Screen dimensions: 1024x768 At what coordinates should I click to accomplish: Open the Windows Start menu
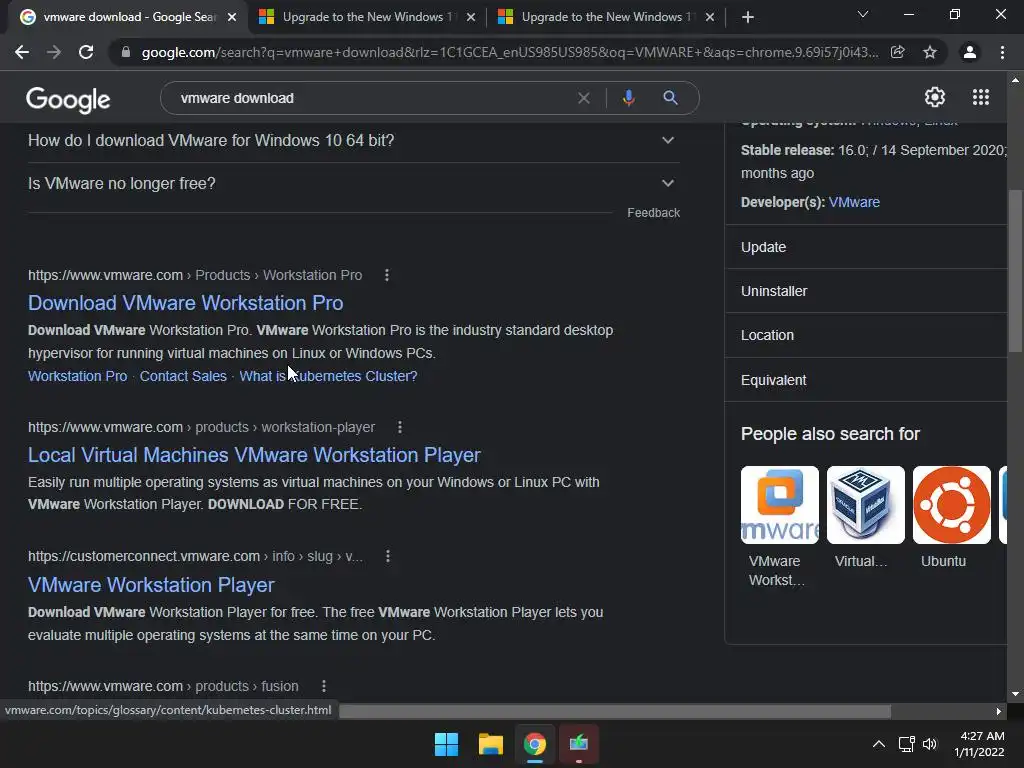pyautogui.click(x=447, y=744)
